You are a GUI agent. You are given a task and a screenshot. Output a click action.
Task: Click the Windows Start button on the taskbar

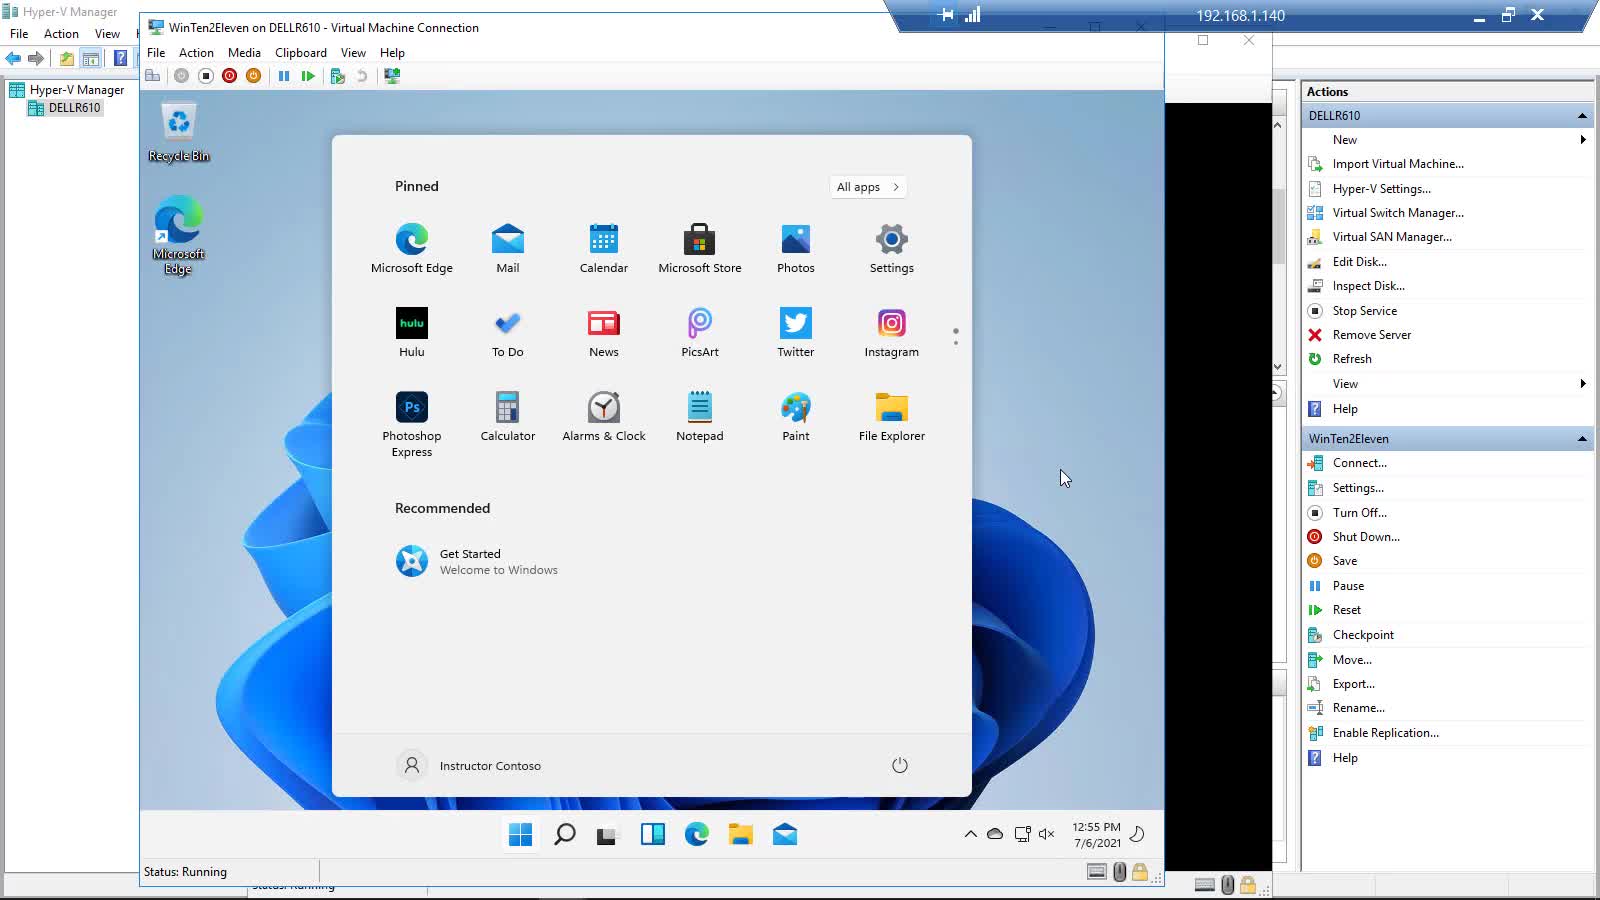(x=521, y=835)
